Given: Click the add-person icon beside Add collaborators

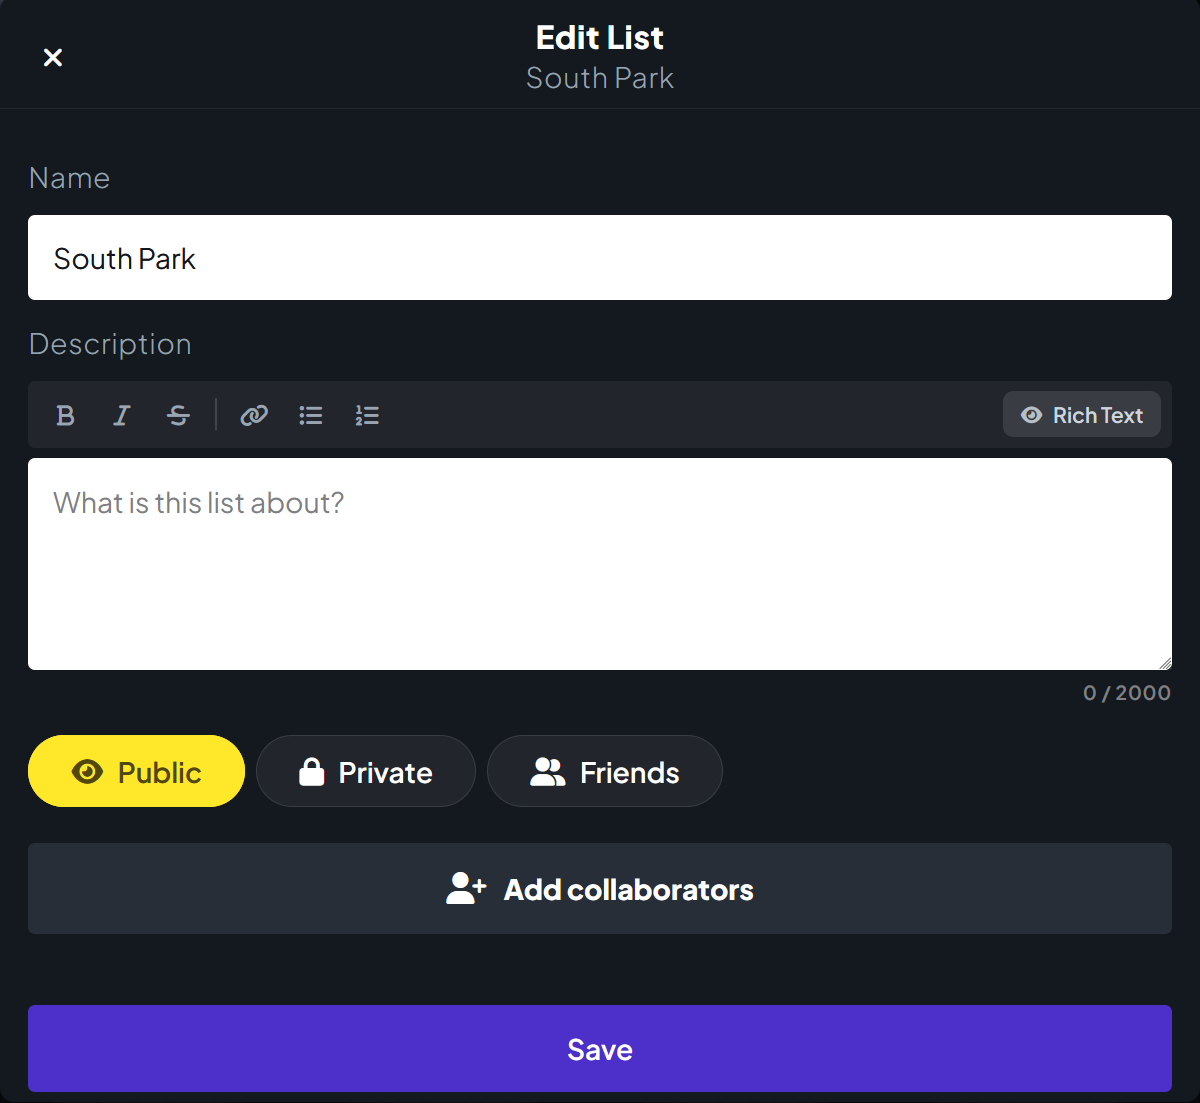Looking at the screenshot, I should 466,888.
